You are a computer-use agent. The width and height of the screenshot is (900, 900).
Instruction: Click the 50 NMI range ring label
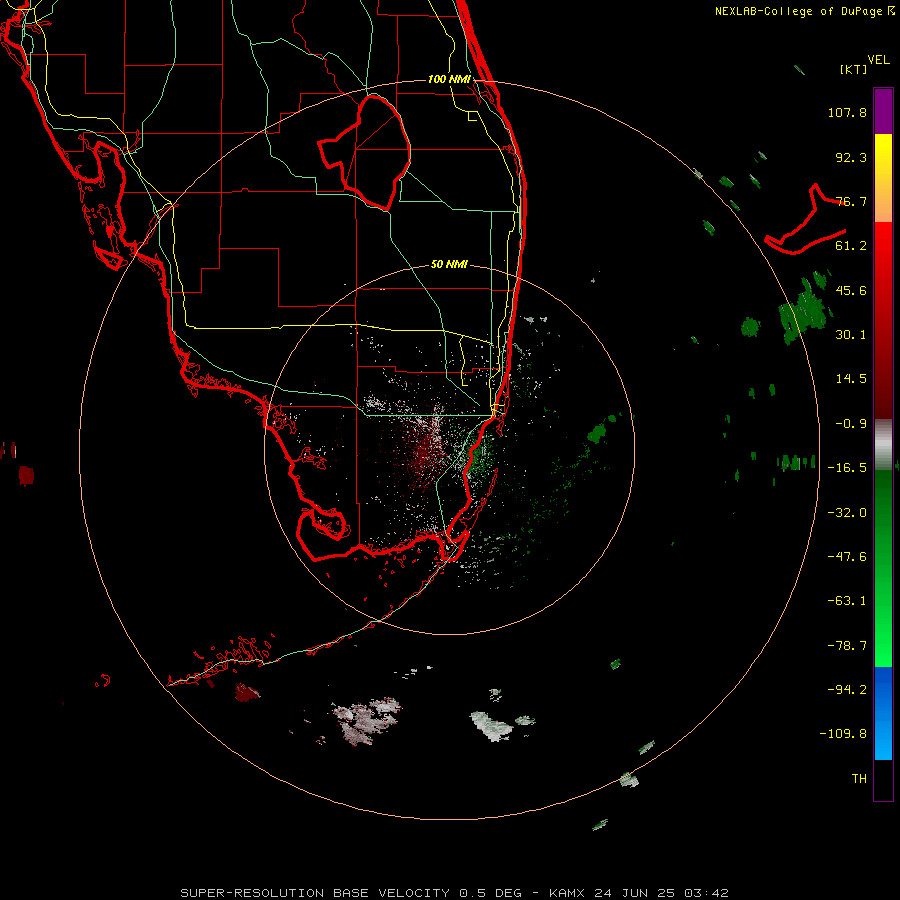pos(449,264)
